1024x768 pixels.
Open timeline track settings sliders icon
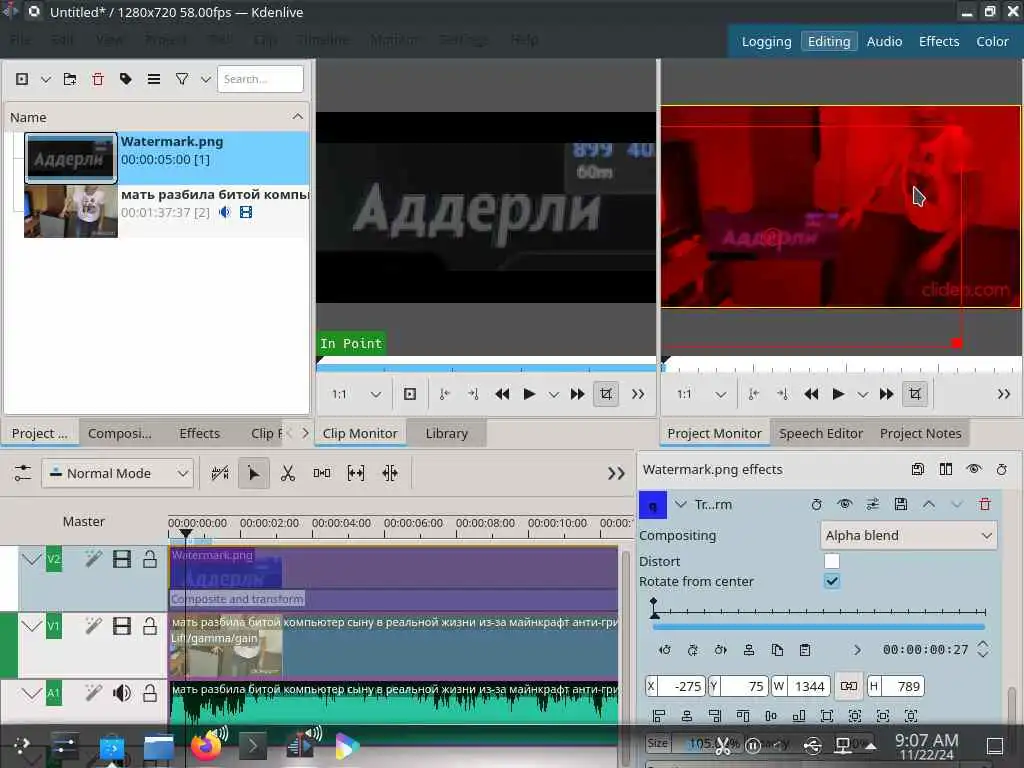[x=22, y=473]
